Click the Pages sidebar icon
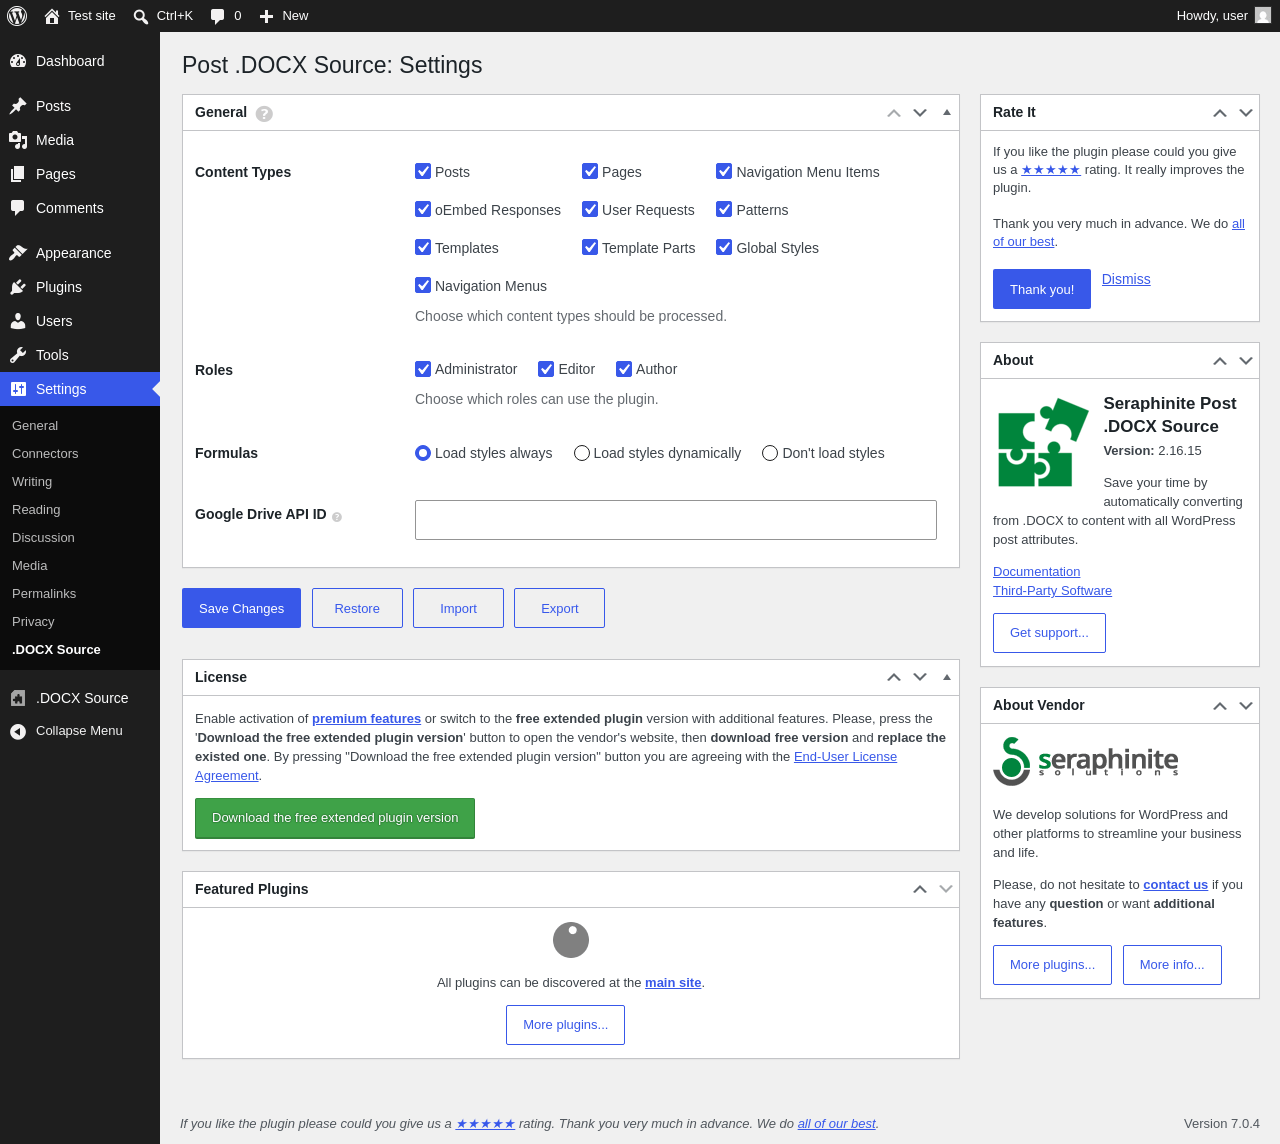 point(18,174)
